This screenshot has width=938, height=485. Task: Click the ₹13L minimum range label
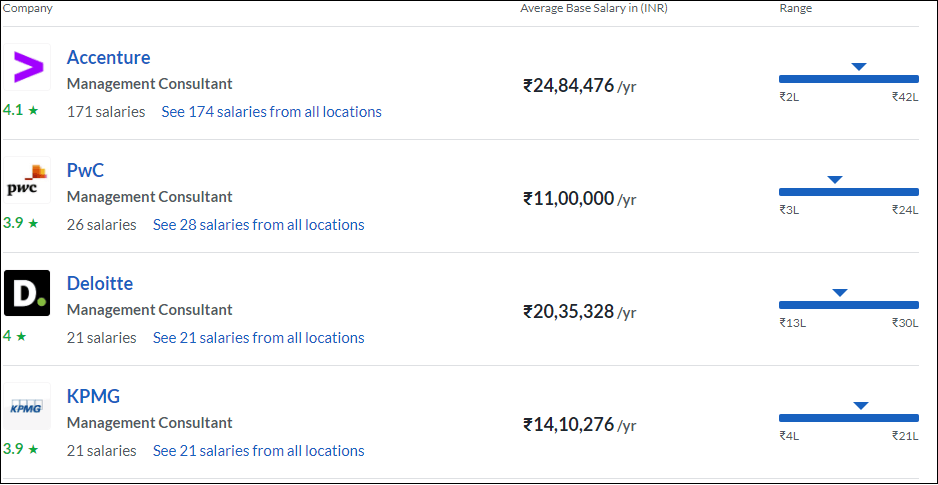click(793, 323)
